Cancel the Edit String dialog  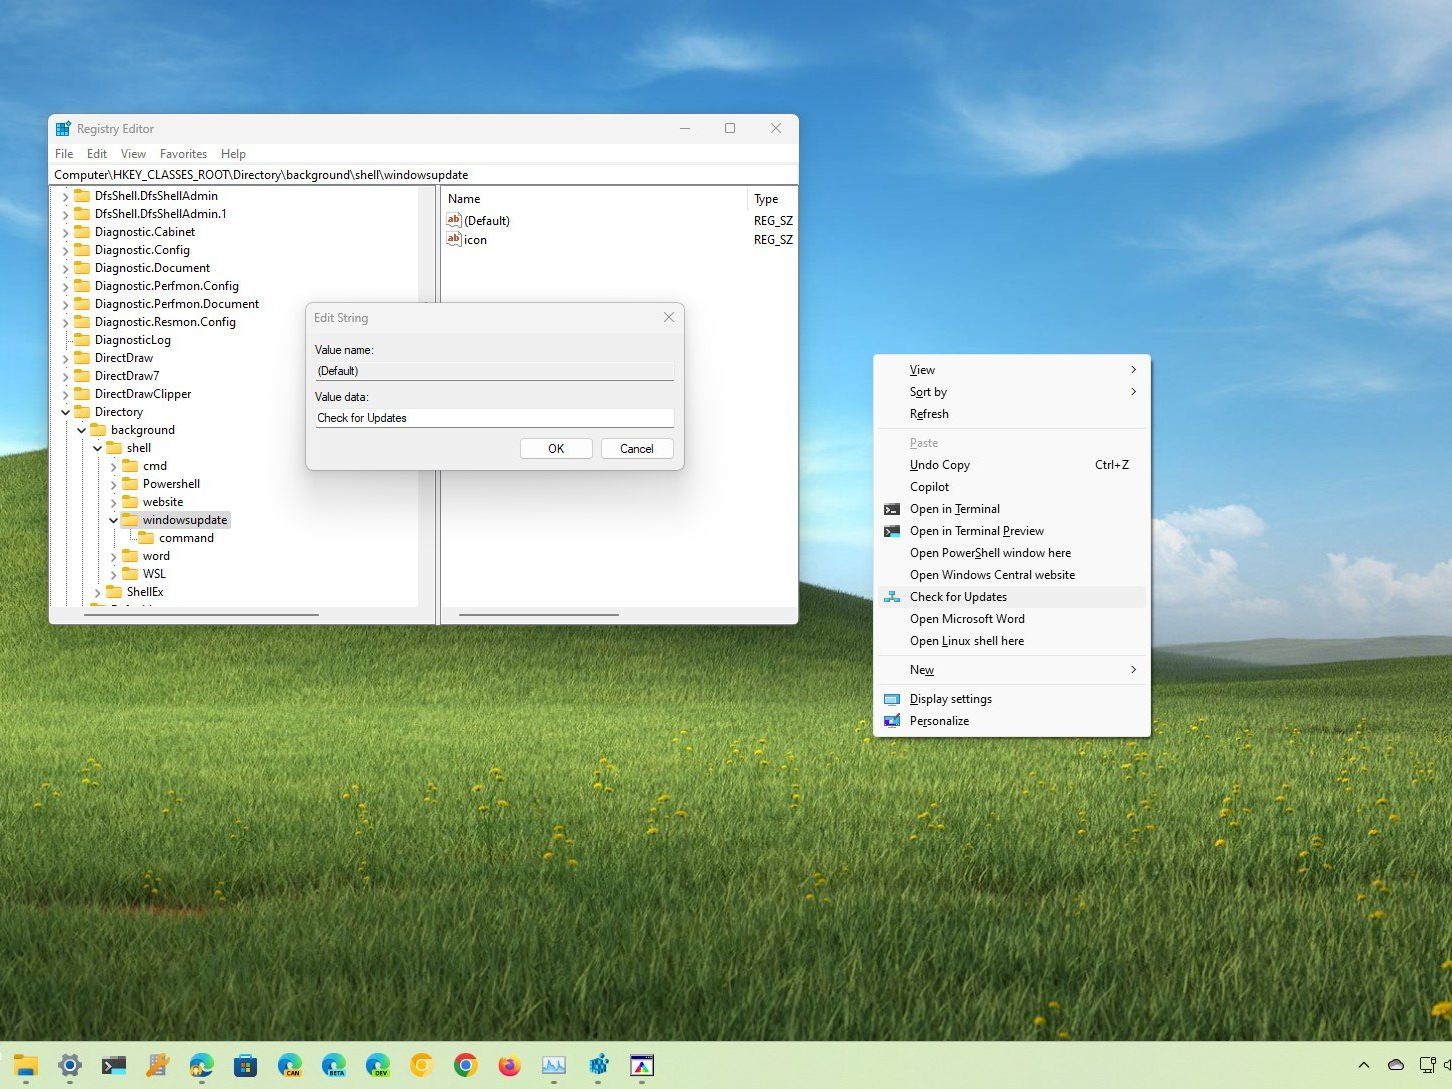coord(636,449)
